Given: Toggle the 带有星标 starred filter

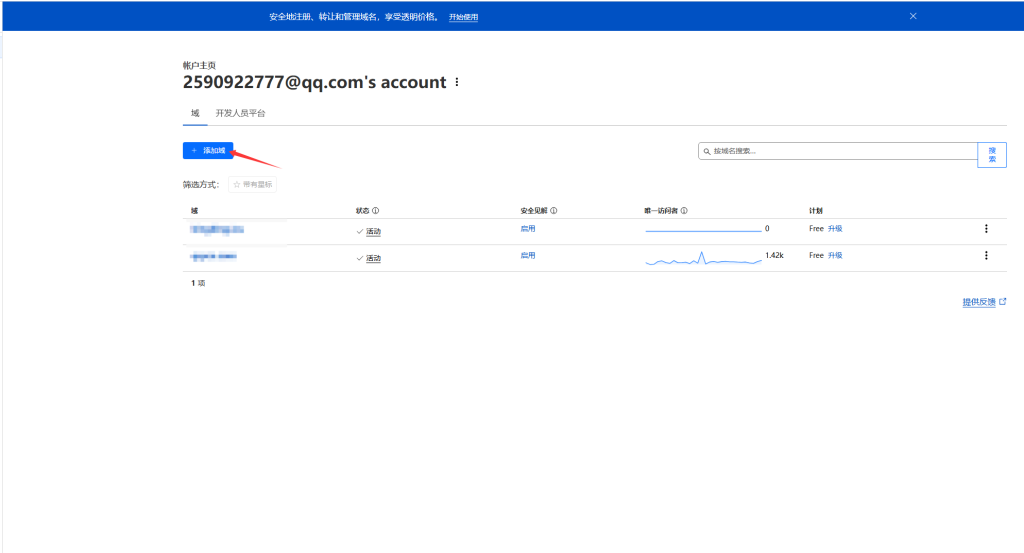Looking at the screenshot, I should click(252, 185).
